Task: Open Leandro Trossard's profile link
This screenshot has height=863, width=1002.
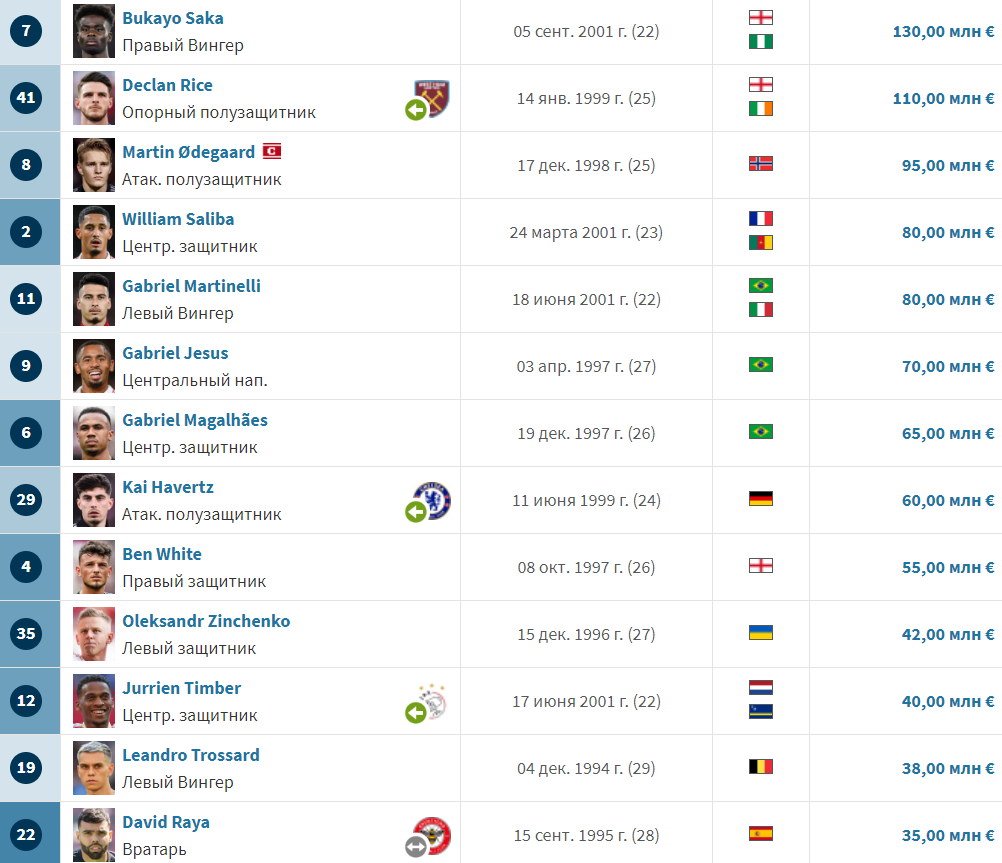Action: (x=190, y=755)
